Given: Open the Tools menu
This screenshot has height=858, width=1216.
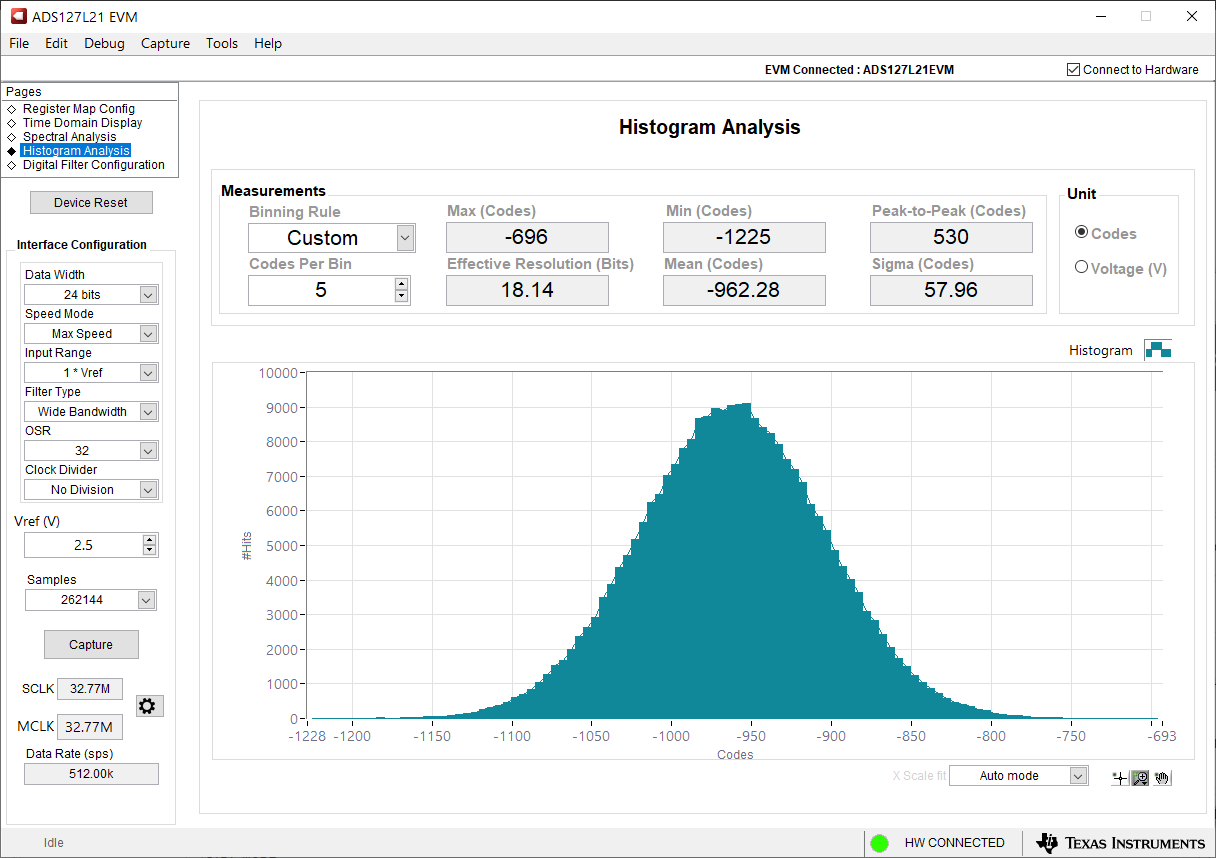Looking at the screenshot, I should click(222, 43).
